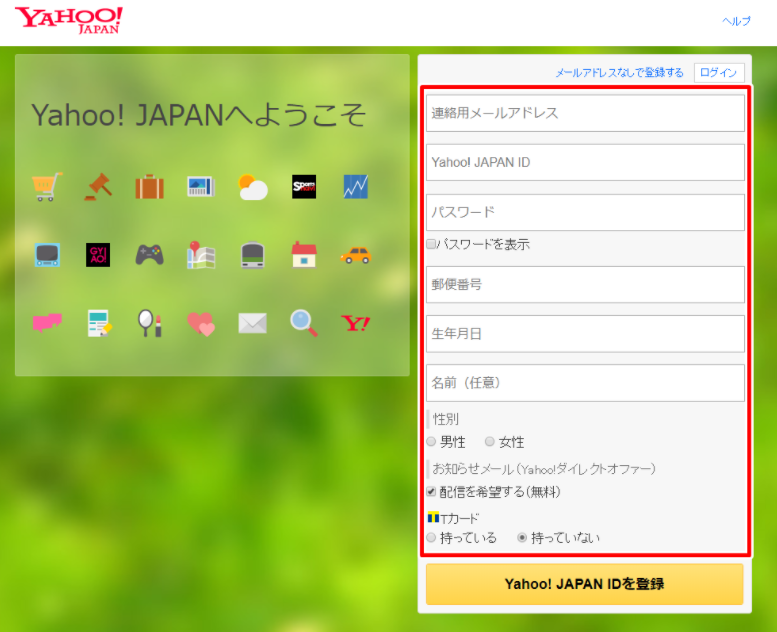
Task: Select Tカード 持っていない radio button
Action: (x=522, y=537)
